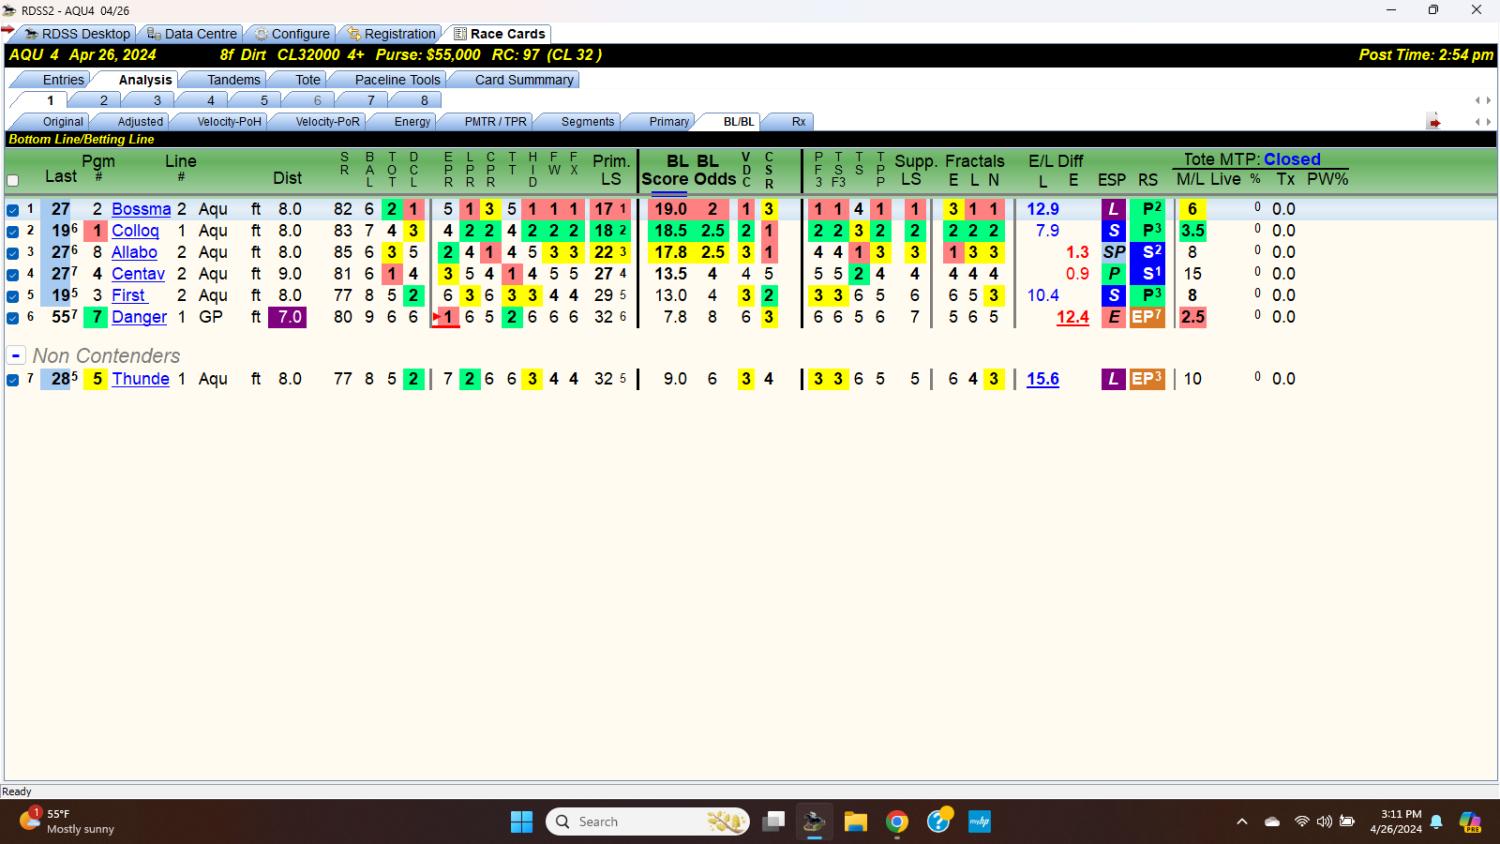Open Task View on taskbar
The width and height of the screenshot is (1500, 844).
point(773,822)
